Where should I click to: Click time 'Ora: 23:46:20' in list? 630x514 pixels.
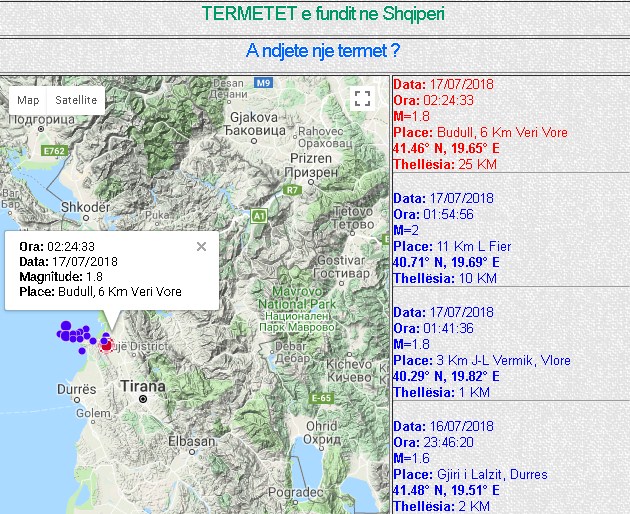coord(433,442)
